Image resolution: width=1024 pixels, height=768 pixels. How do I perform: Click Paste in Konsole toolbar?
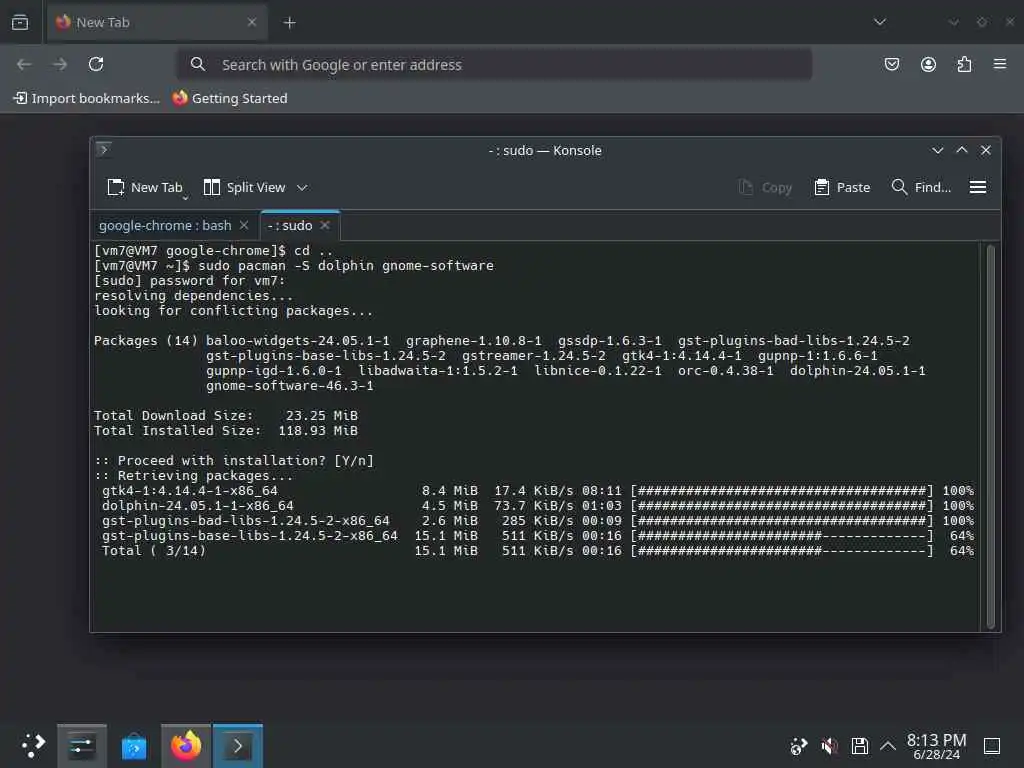[x=842, y=187]
